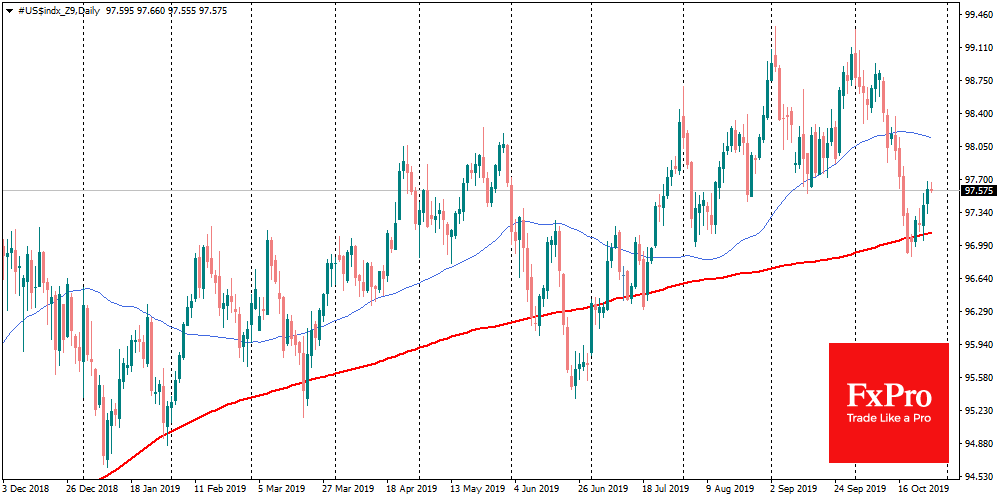Select the 2 Sep 2019 date label
This screenshot has height=500, width=1000.
(x=796, y=491)
